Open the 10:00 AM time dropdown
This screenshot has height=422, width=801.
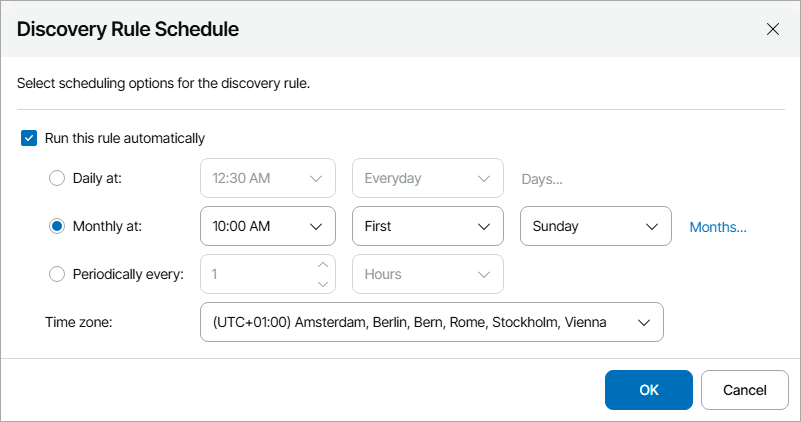point(267,227)
